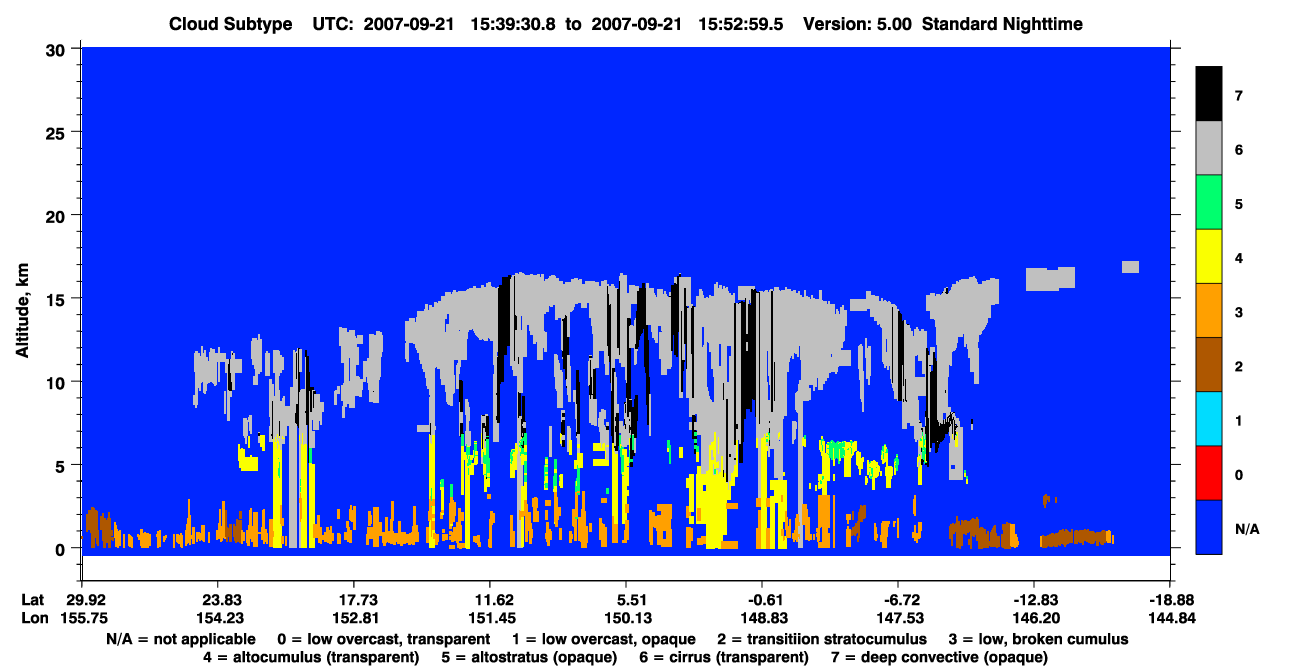1300x667 pixels.
Task: Click the colorbar label 'N/A'
Action: click(x=1246, y=528)
